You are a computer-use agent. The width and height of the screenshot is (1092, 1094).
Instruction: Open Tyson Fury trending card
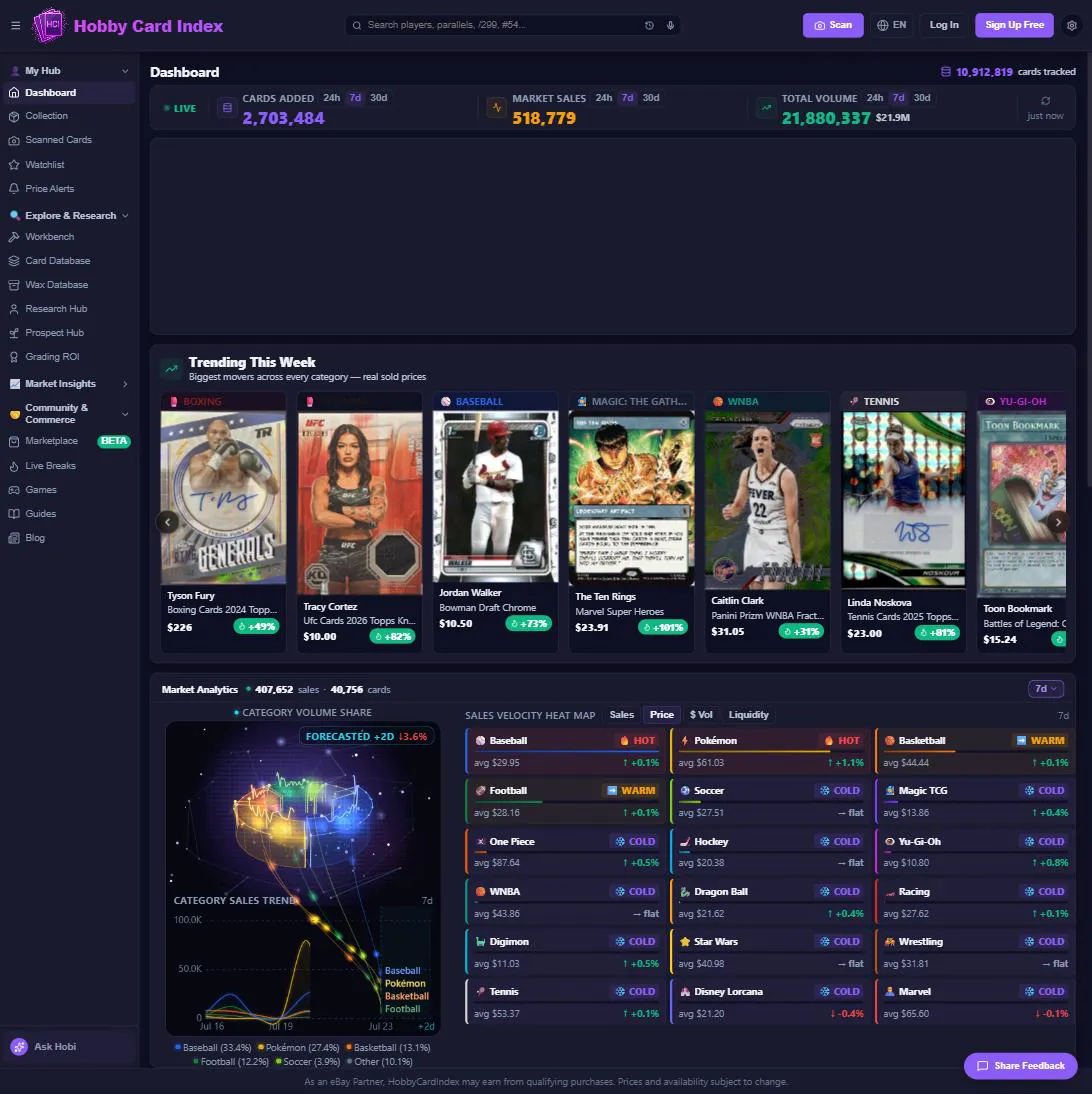223,523
